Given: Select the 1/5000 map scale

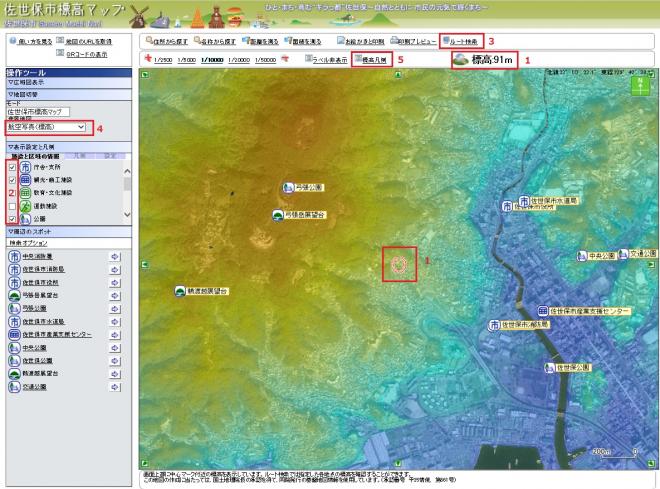Looking at the screenshot, I should 187,60.
